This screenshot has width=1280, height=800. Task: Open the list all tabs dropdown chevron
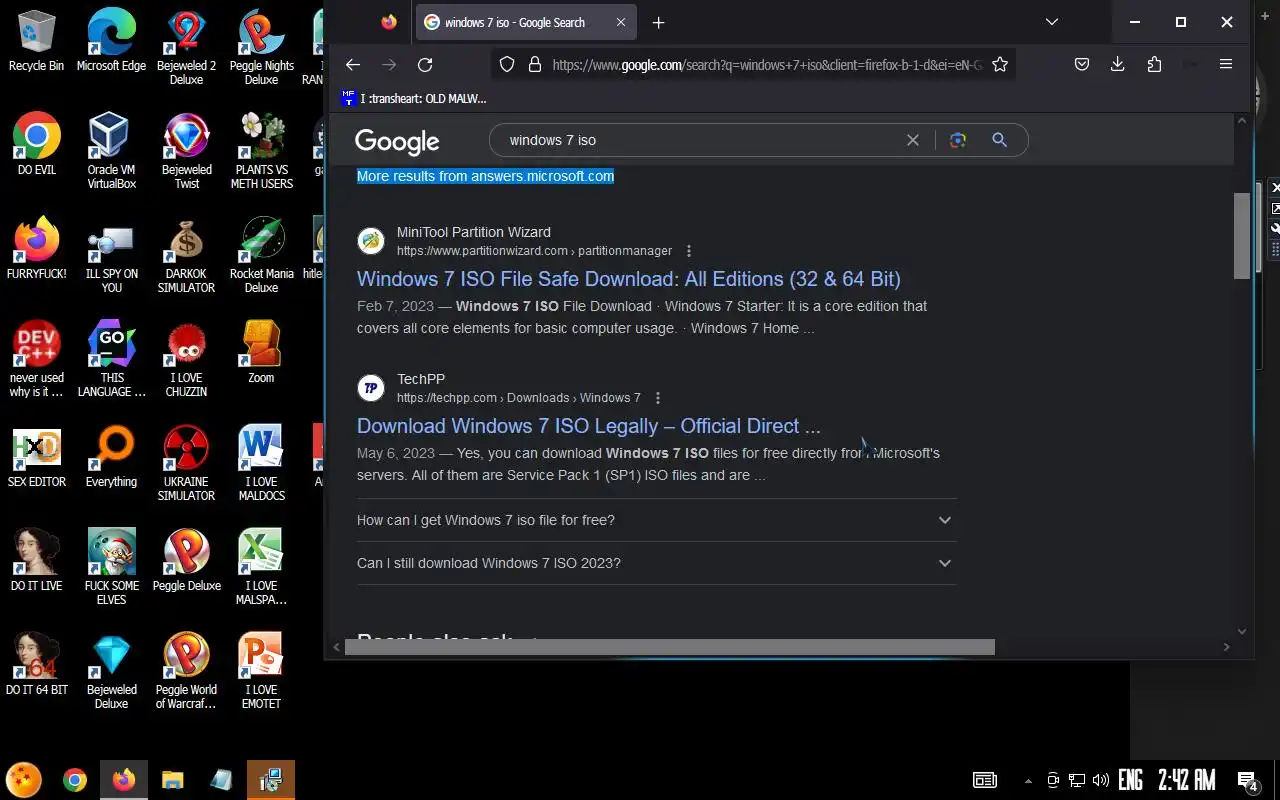(x=1051, y=22)
